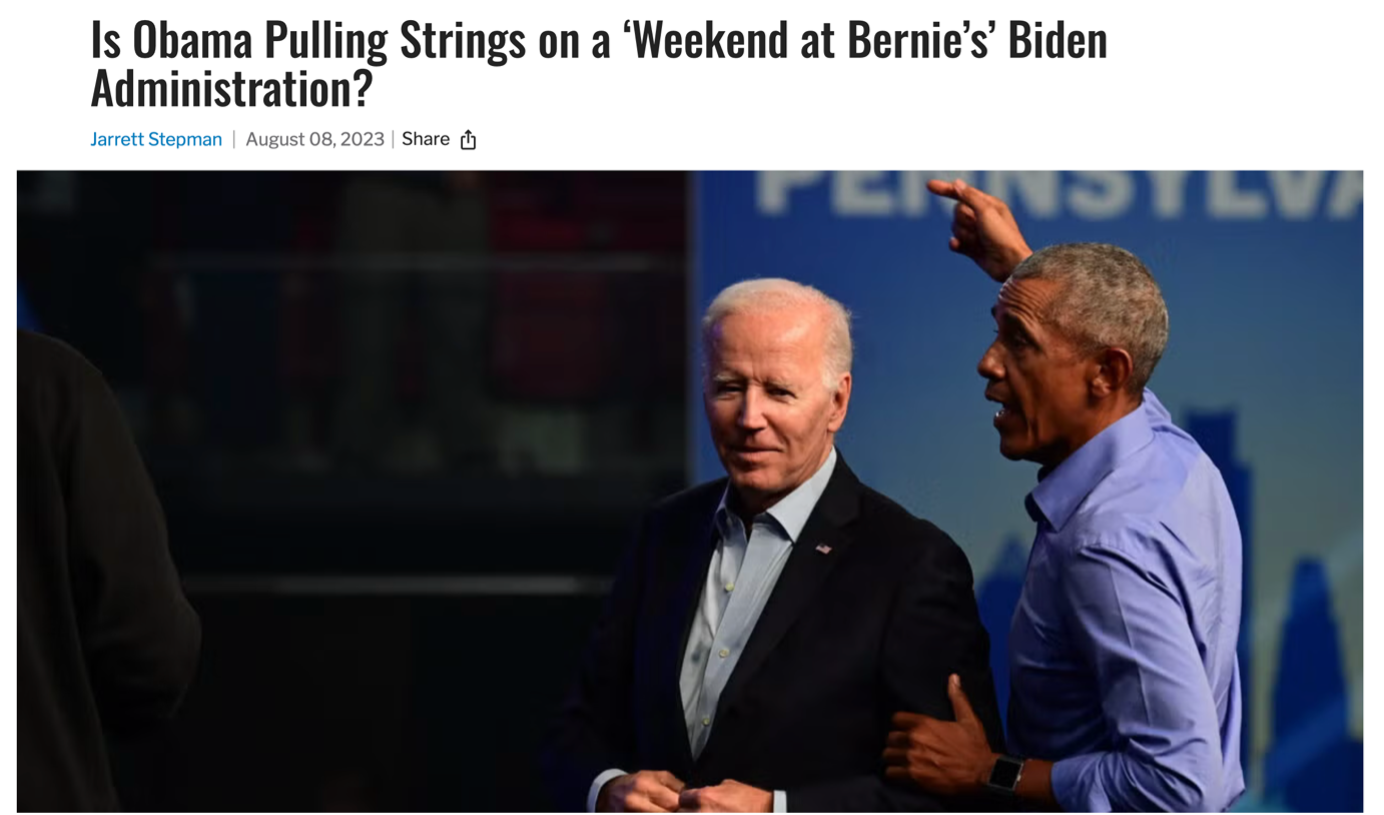Screen dimensions: 1384x815
Task: Click the clasped hands at photo bottom
Action: 690,791
